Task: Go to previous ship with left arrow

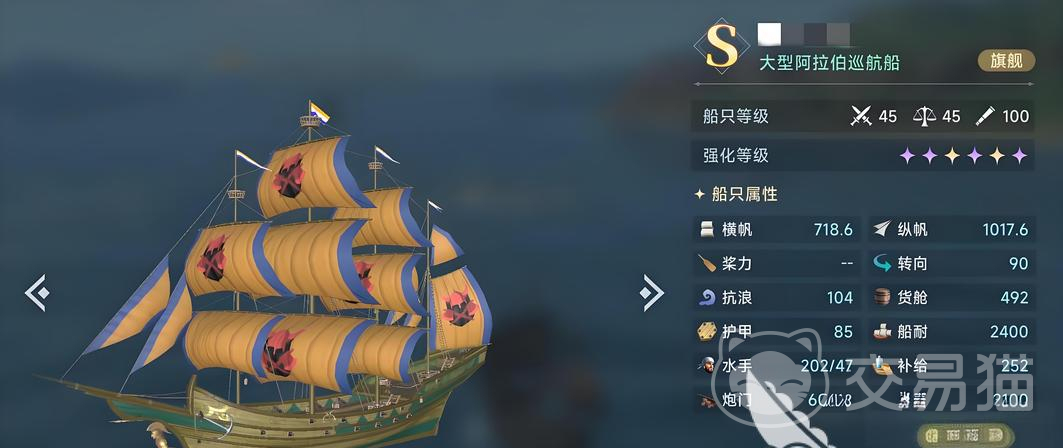Action: coord(36,293)
